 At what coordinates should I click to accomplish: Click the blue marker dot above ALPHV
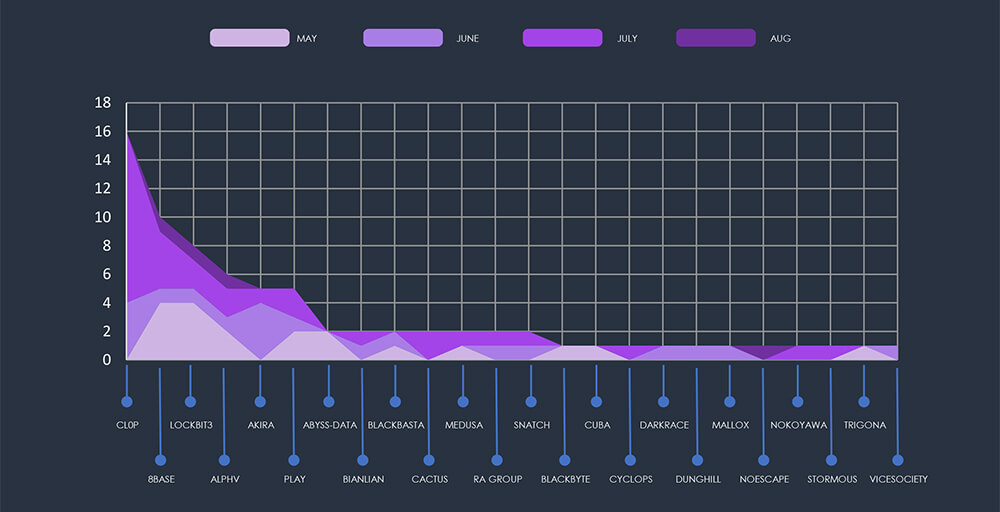224,460
